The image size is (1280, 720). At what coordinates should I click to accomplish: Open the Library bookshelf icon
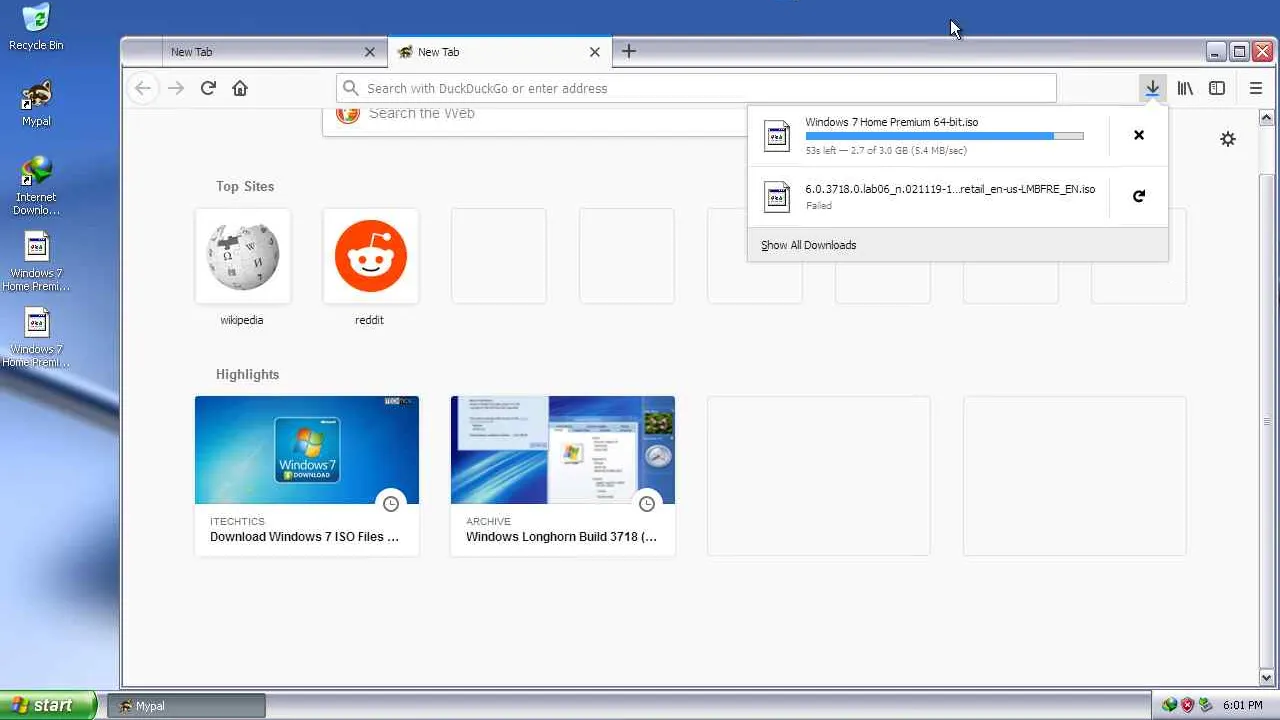pos(1185,88)
